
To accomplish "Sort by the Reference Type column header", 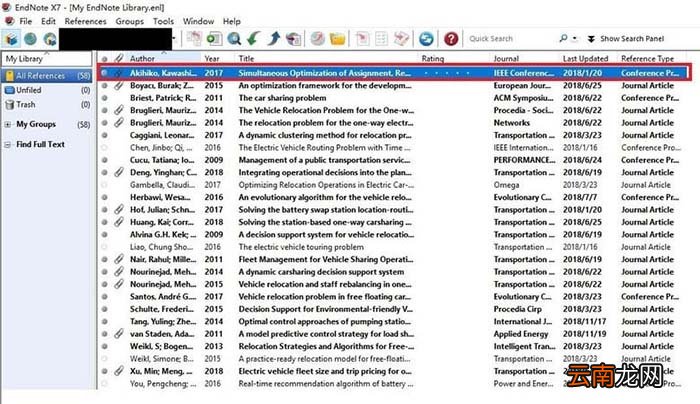I will (652, 58).
